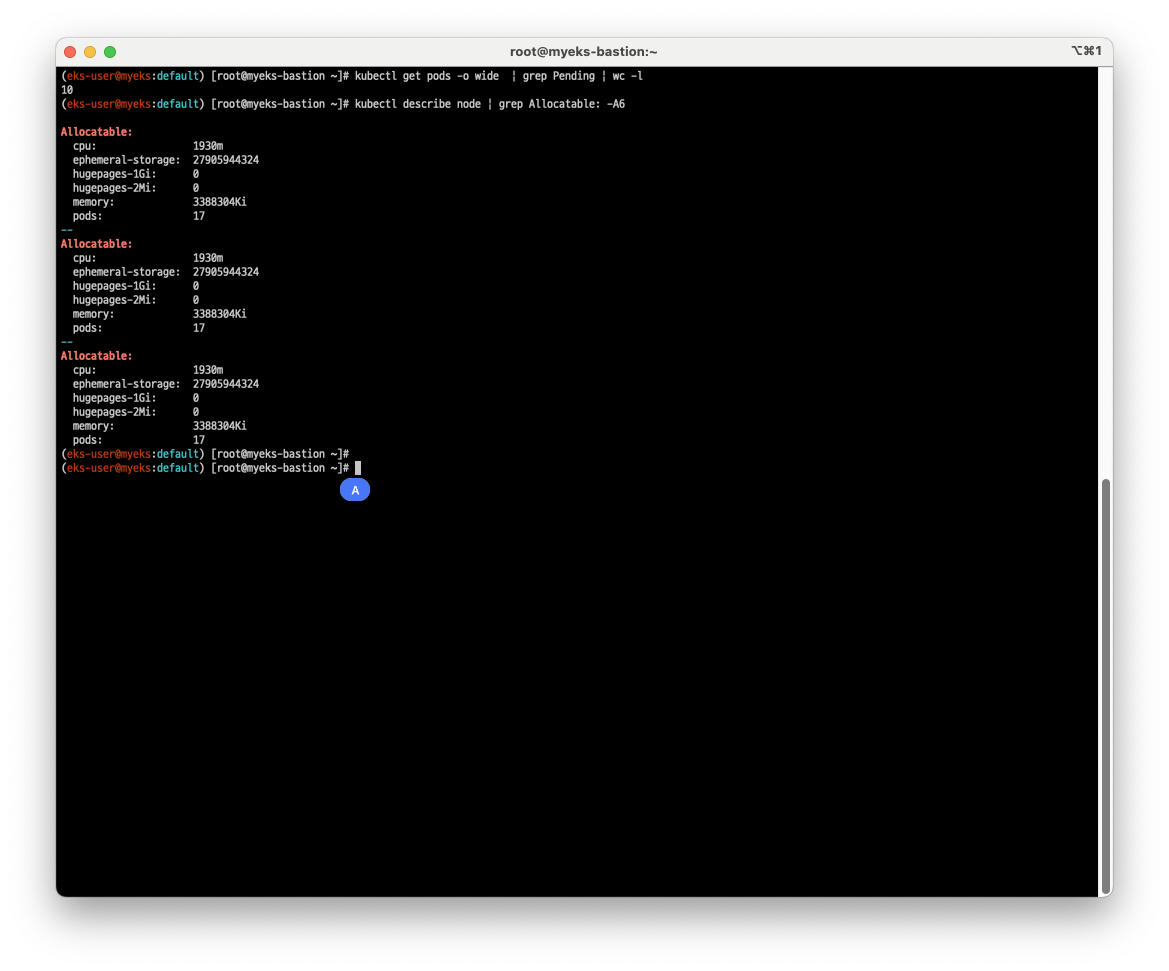Click '27905944324' in the first Allocatable block

click(x=226, y=160)
